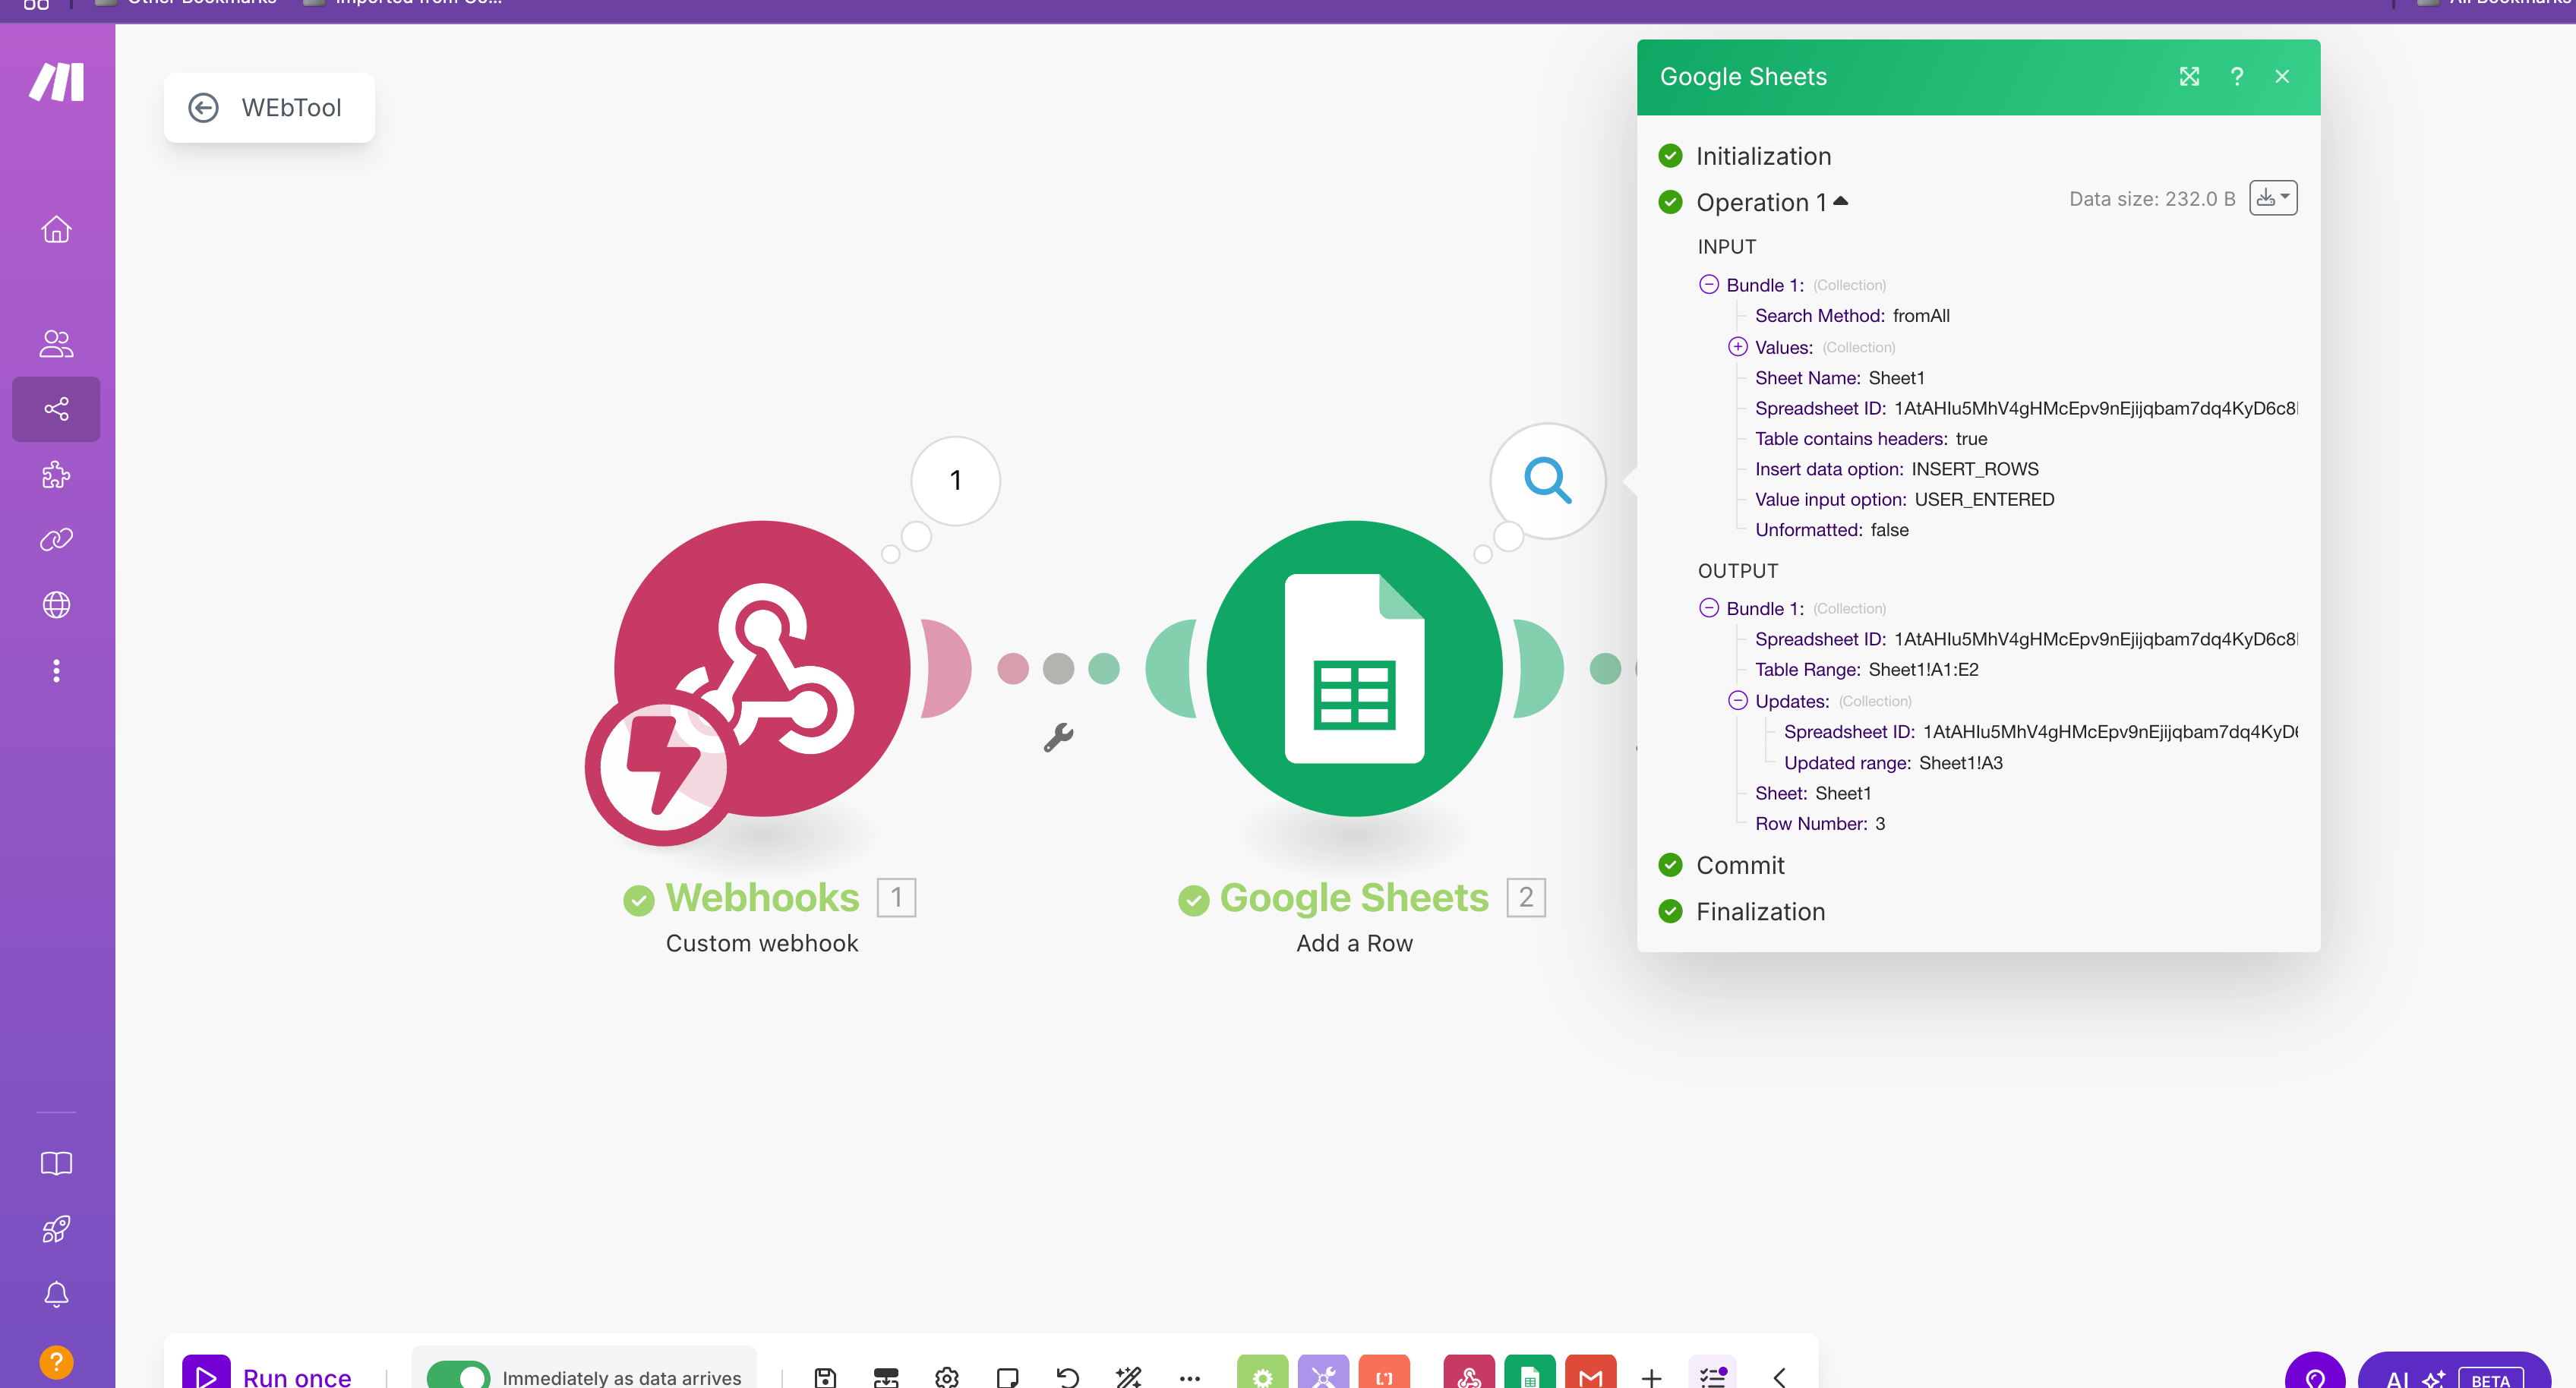Open Connections link icon in sidebar

pos(56,540)
